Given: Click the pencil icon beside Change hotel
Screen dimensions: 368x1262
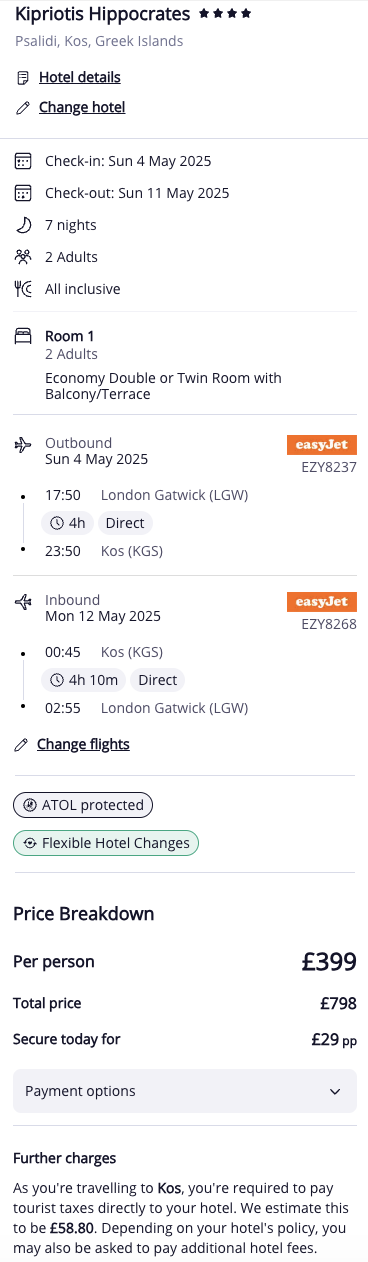Looking at the screenshot, I should pyautogui.click(x=23, y=108).
